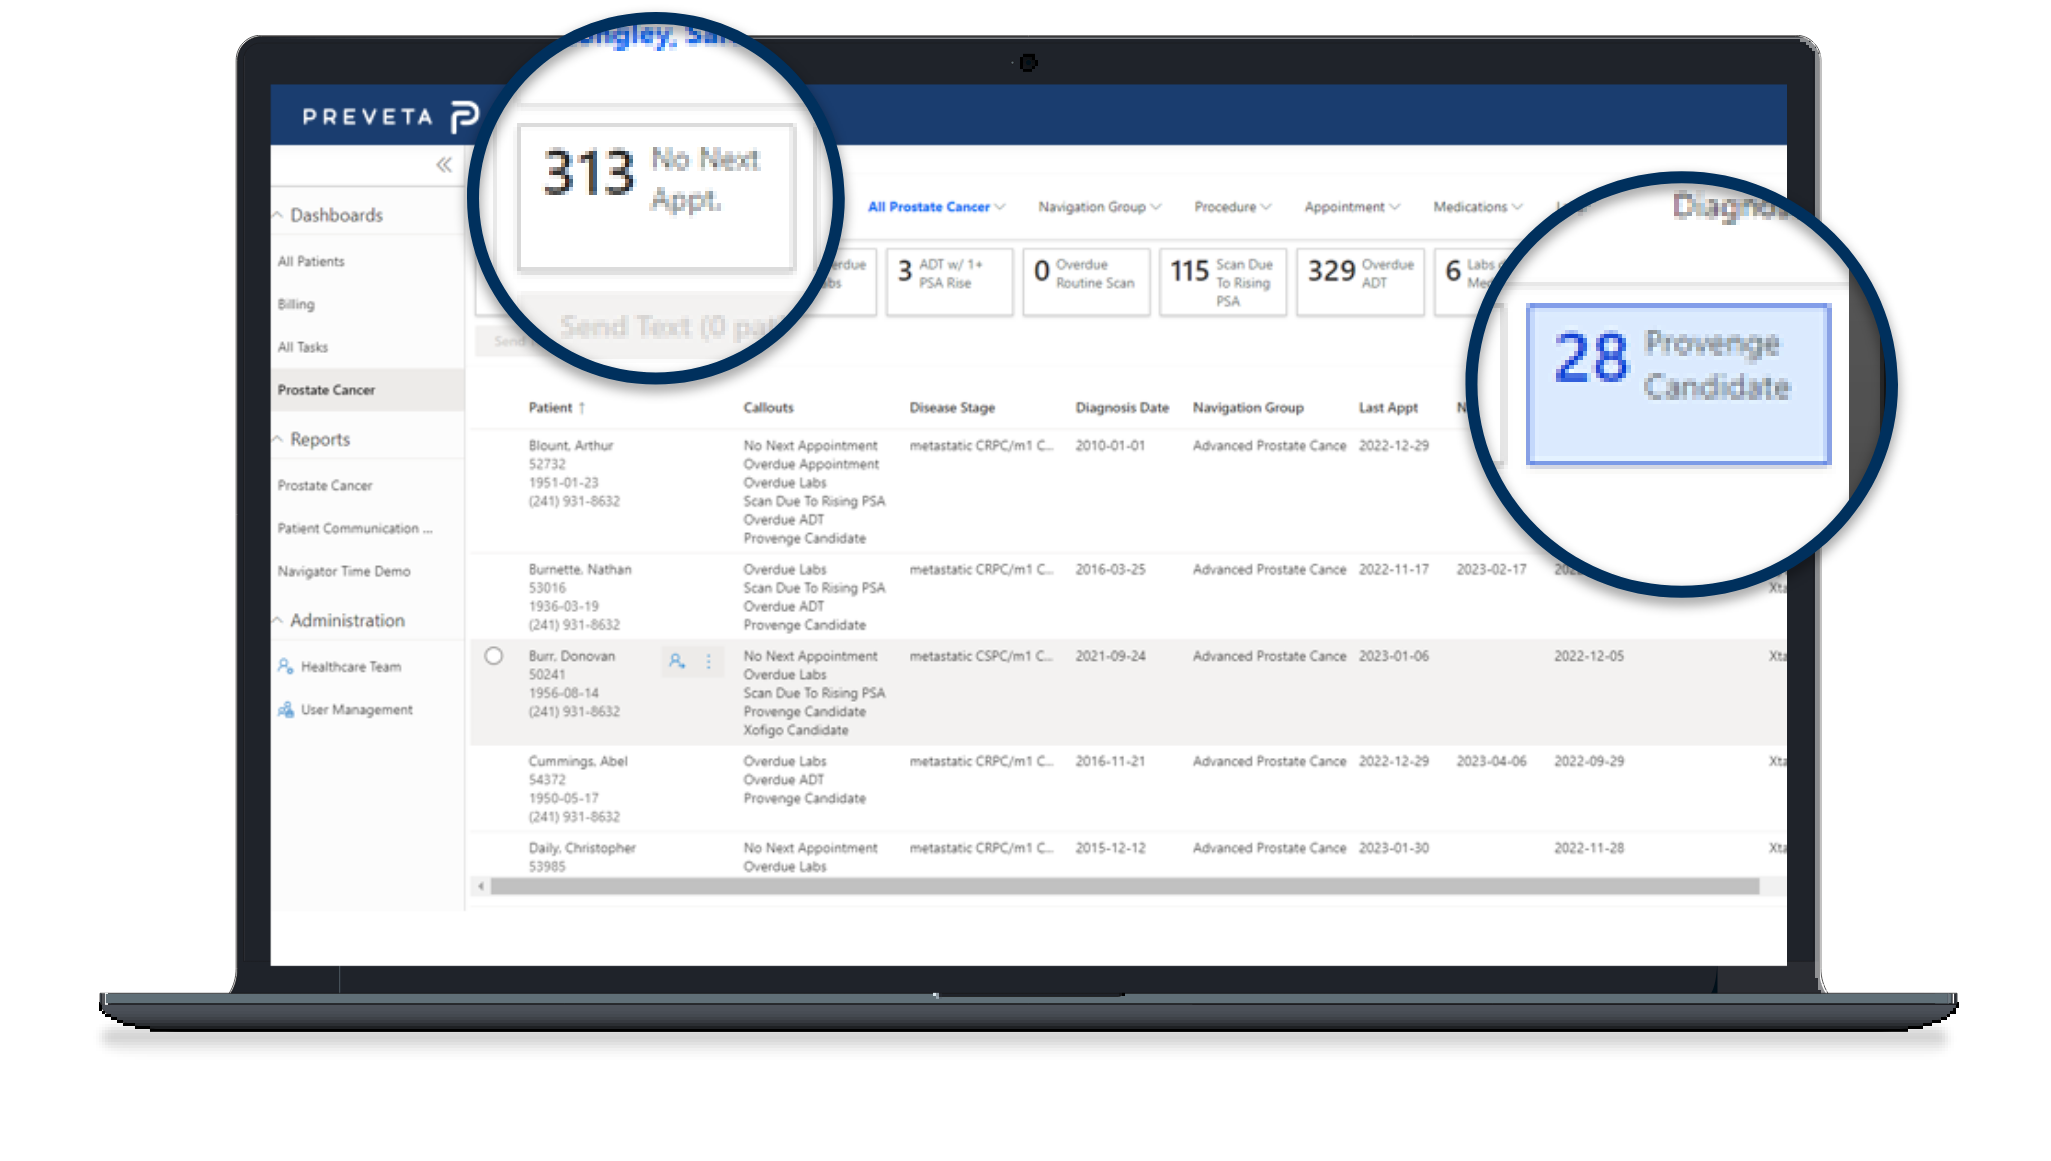Click patient name Burr, Donovan
Viewport: 2051px width, 1161px height.
click(x=572, y=657)
